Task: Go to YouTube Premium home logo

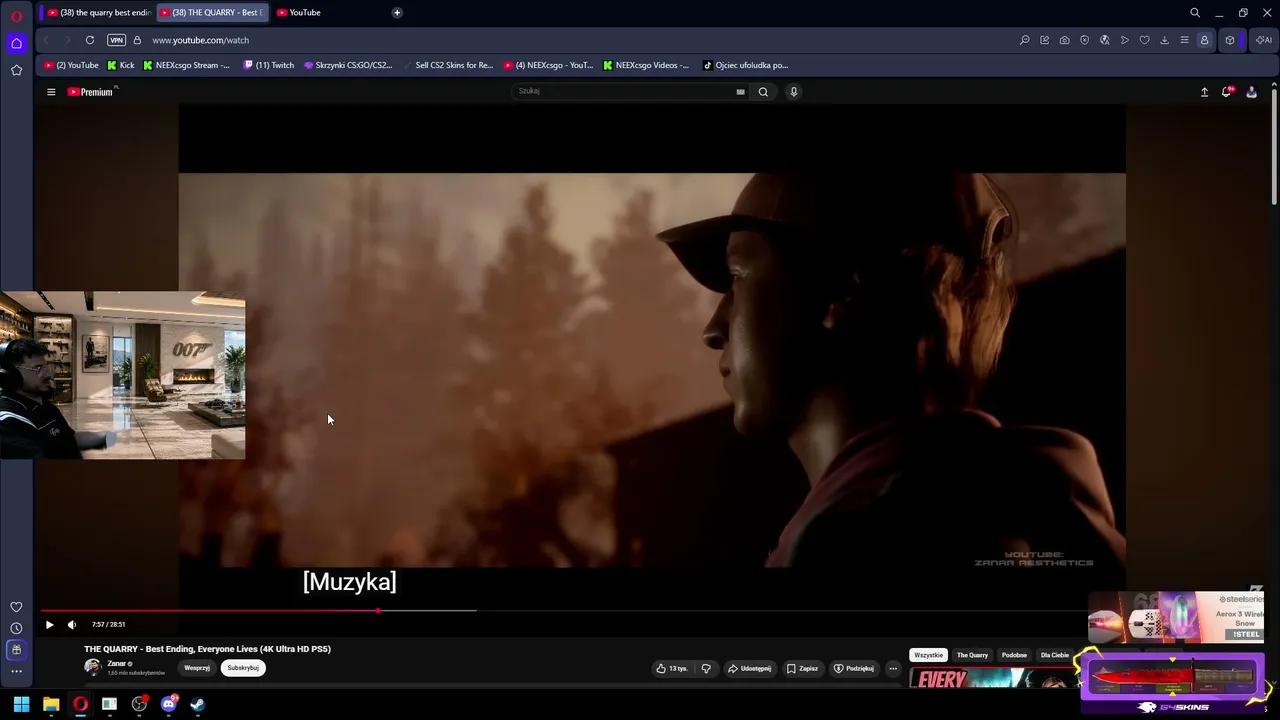Action: point(91,92)
